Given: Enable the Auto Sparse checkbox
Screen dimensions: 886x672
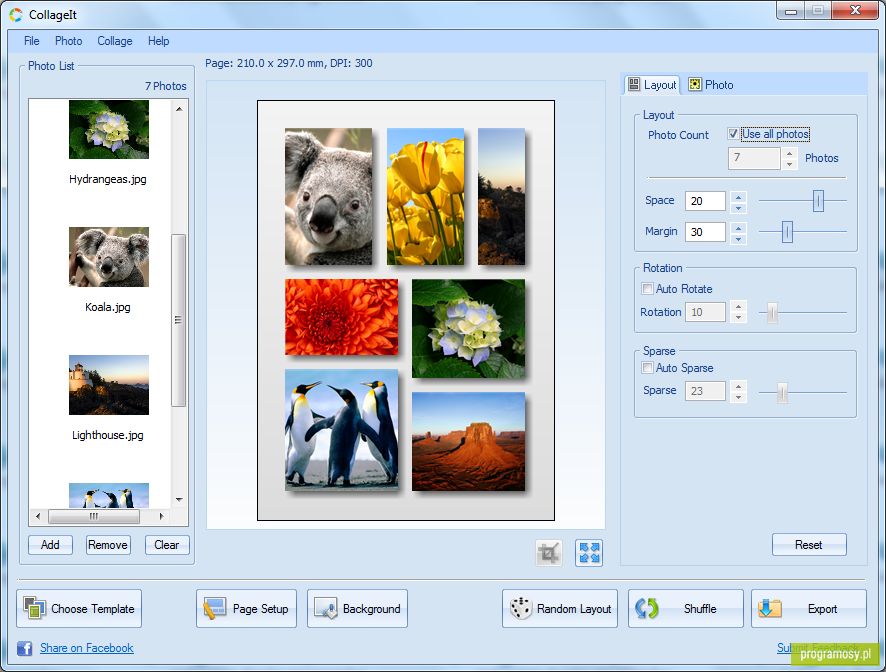Looking at the screenshot, I should (648, 368).
